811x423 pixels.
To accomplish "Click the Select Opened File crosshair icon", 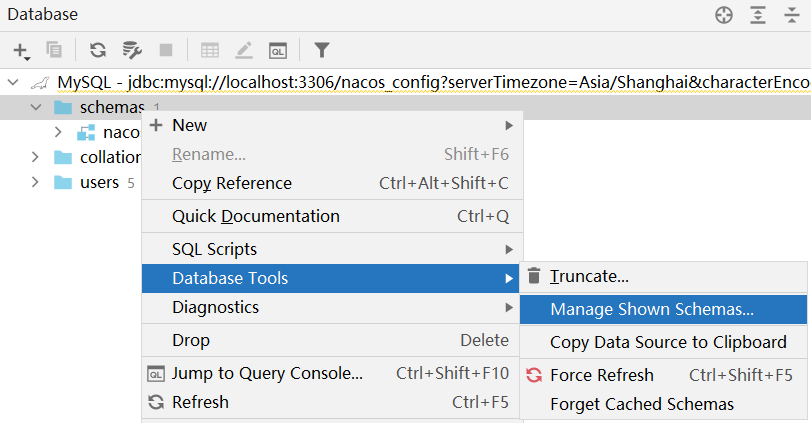I will [724, 15].
